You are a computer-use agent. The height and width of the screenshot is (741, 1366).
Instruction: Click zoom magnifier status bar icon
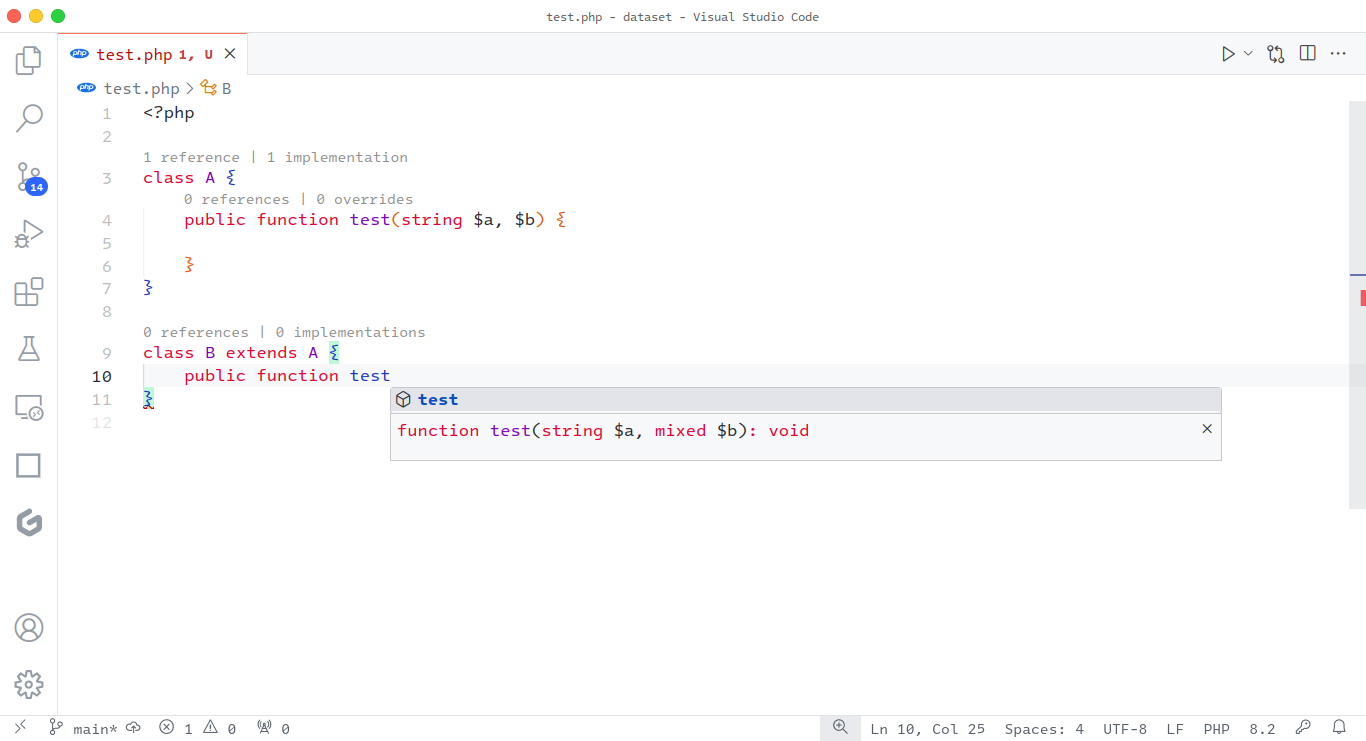pos(840,728)
